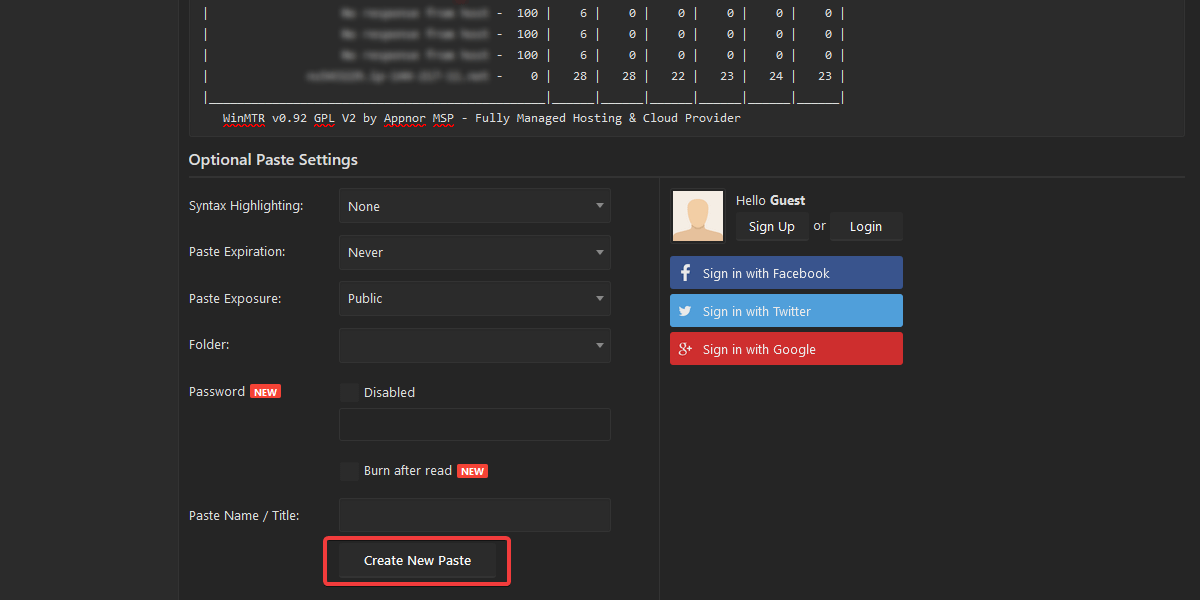The image size is (1200, 600).
Task: Enable the Burn after read checkbox
Action: click(x=349, y=471)
